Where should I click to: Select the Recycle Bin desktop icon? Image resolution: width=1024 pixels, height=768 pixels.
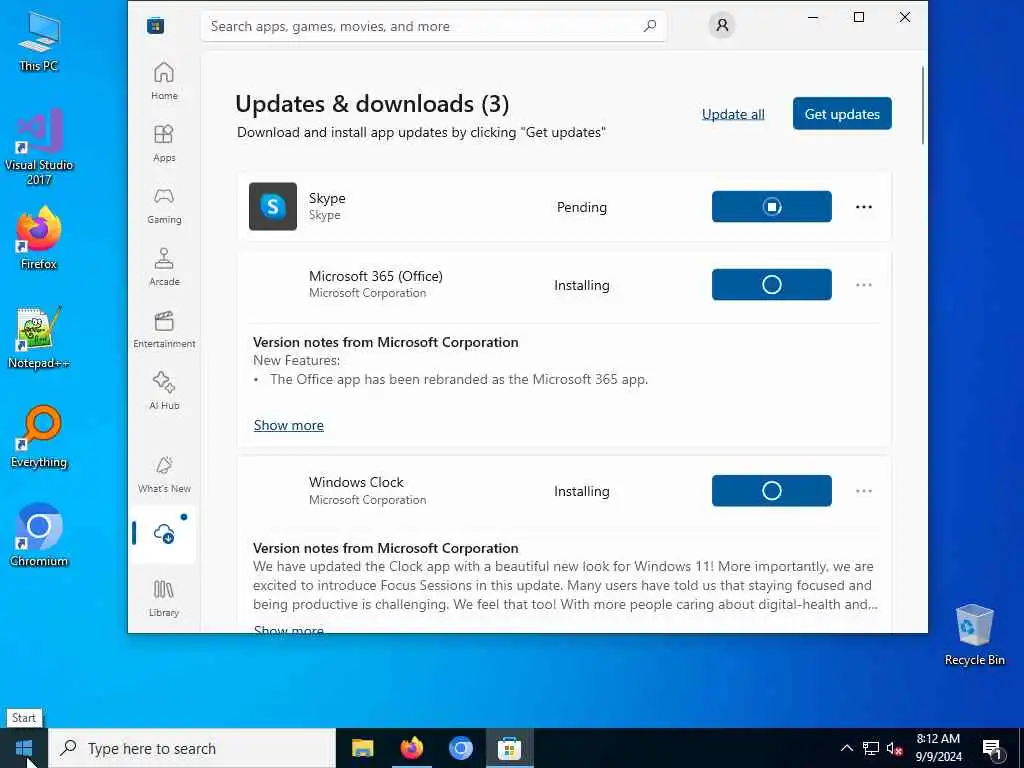[974, 635]
